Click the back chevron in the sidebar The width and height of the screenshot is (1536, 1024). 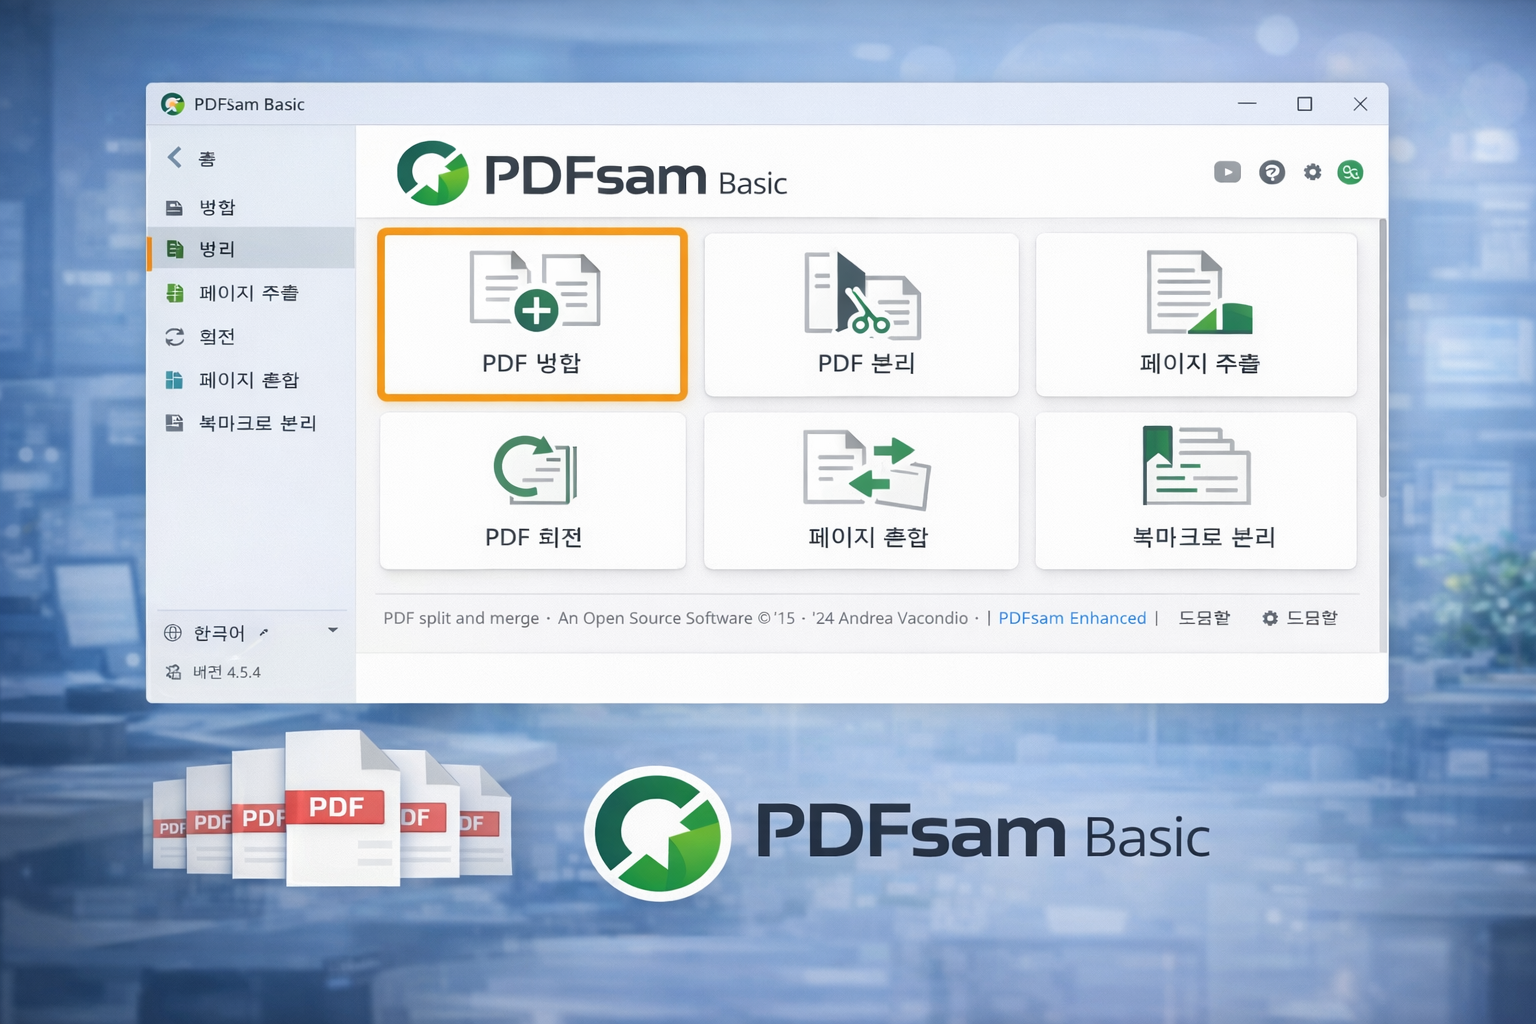coord(175,157)
